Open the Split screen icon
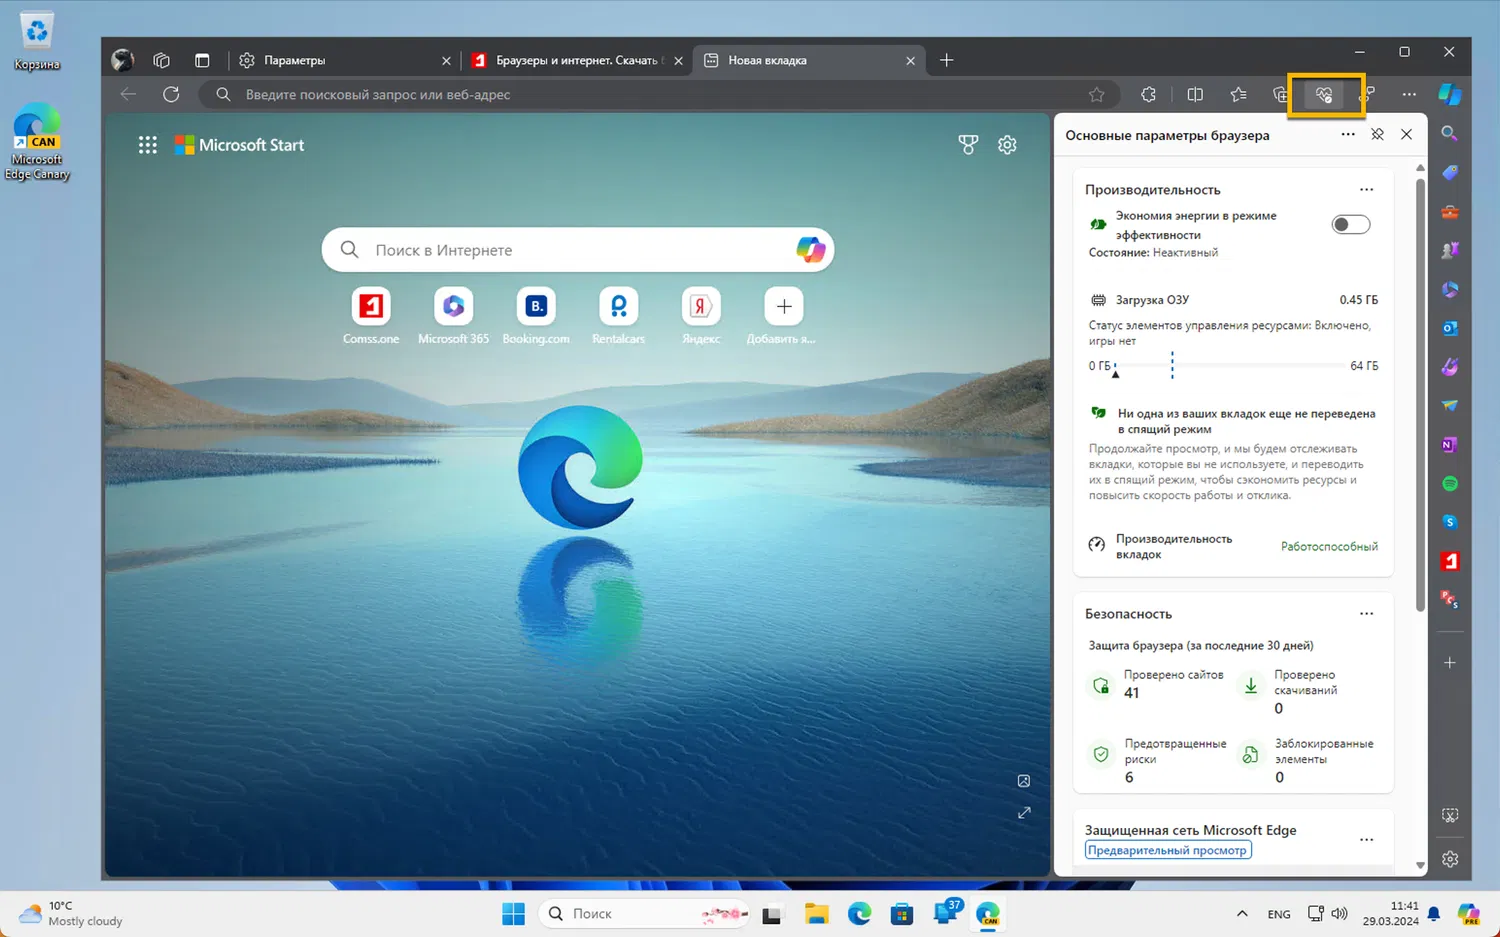This screenshot has width=1500, height=937. point(1195,94)
